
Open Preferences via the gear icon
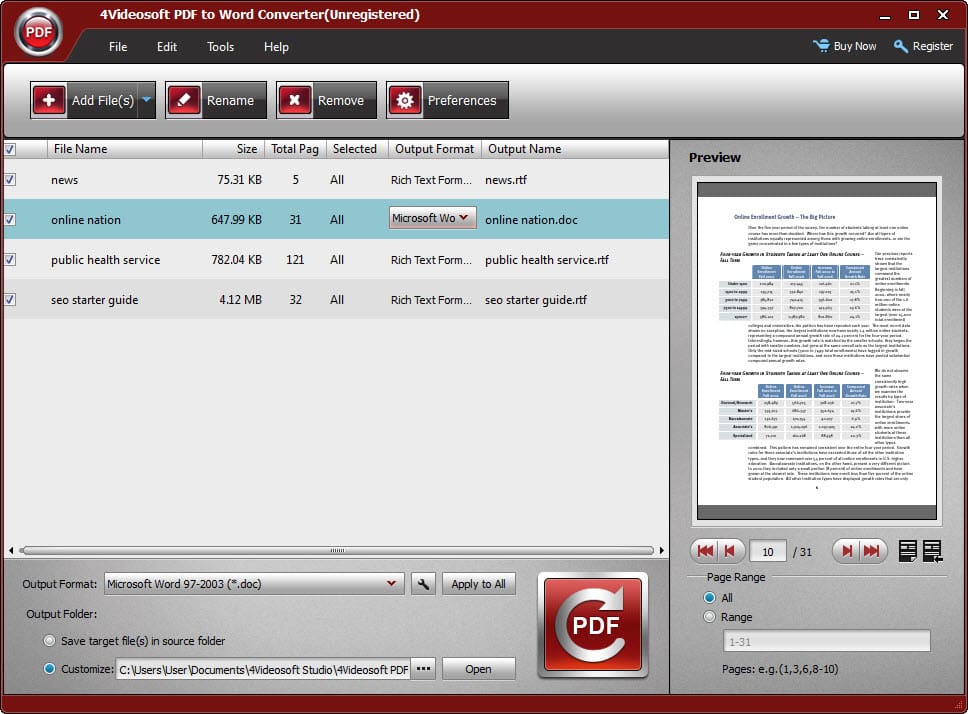[405, 99]
